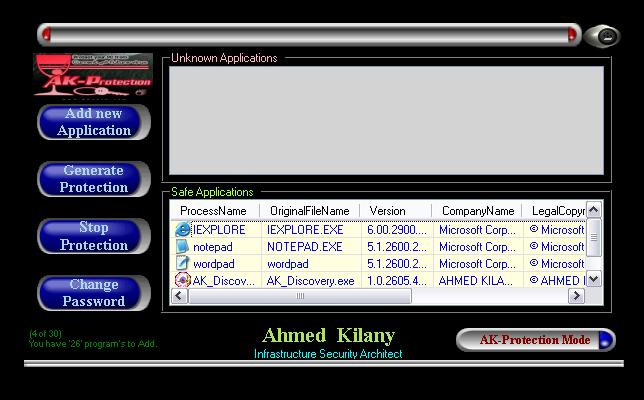Toggle the AK-Protection Mode switch
This screenshot has width=644, height=400.
click(x=536, y=340)
